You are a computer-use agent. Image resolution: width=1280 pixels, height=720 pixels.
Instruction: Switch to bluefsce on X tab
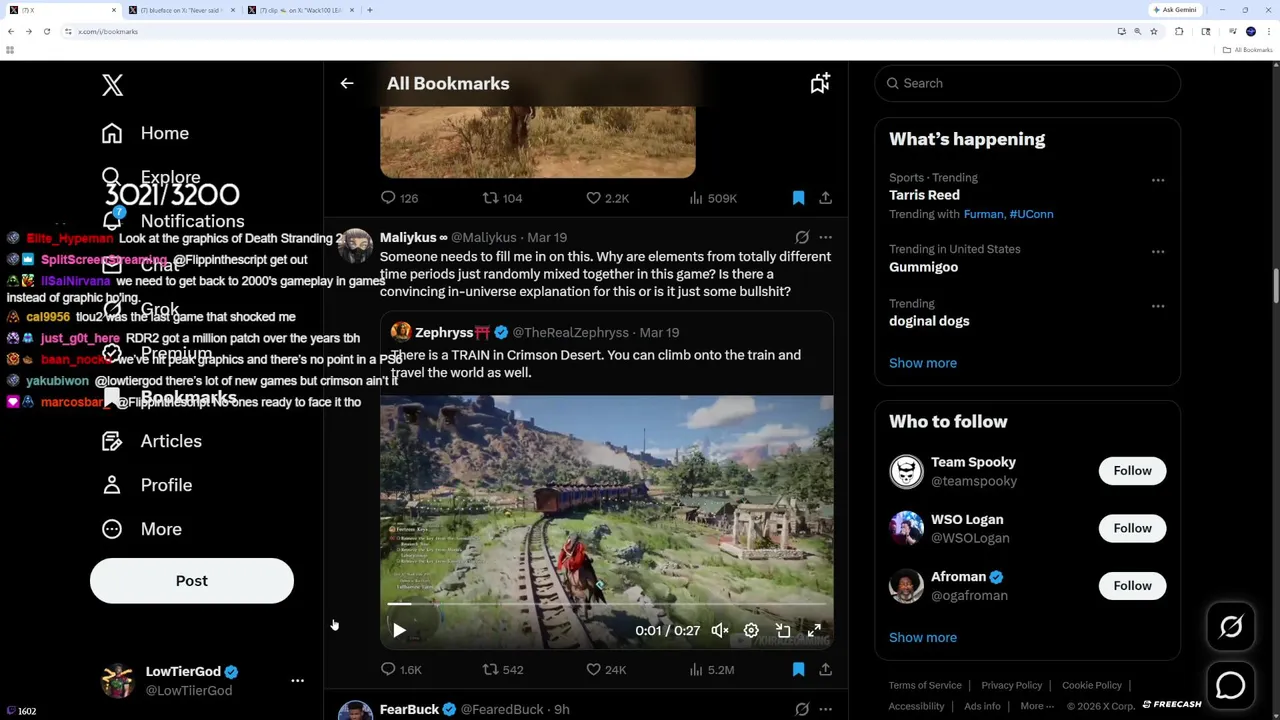point(182,10)
